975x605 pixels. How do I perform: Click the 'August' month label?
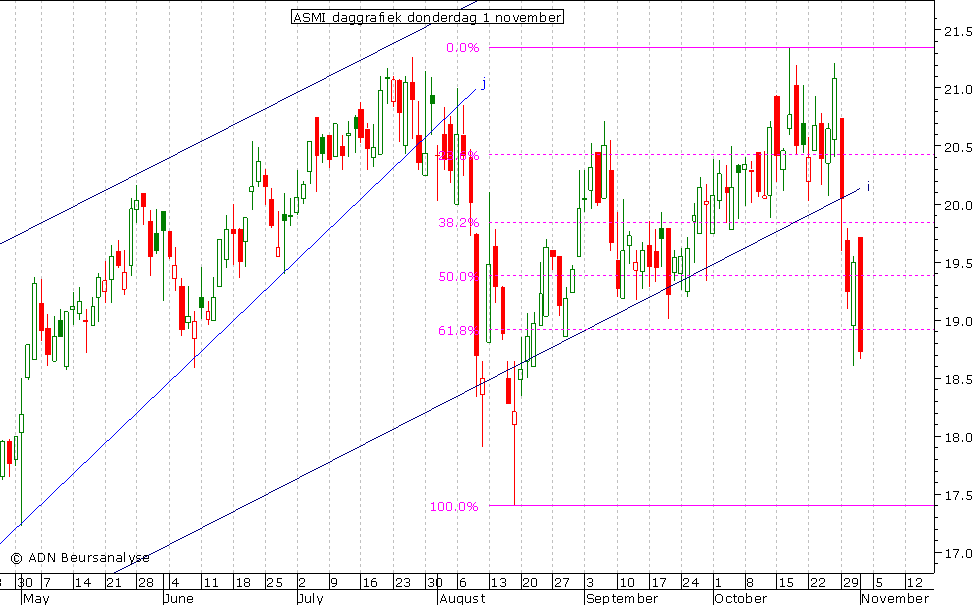[462, 598]
